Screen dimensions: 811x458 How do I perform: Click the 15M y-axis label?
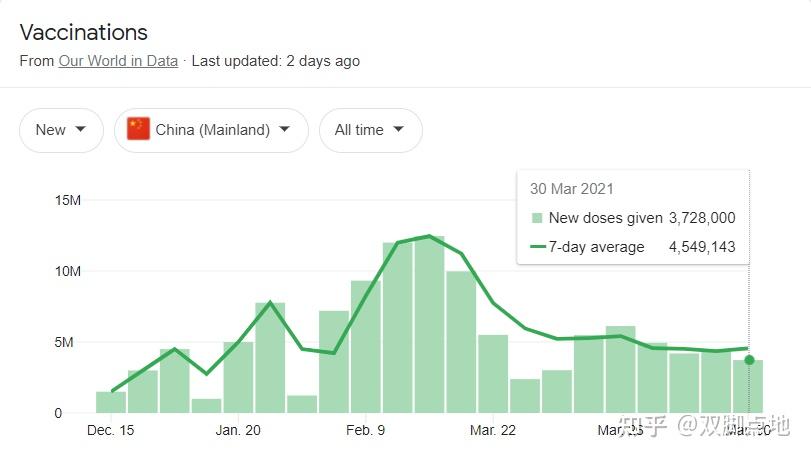[68, 200]
